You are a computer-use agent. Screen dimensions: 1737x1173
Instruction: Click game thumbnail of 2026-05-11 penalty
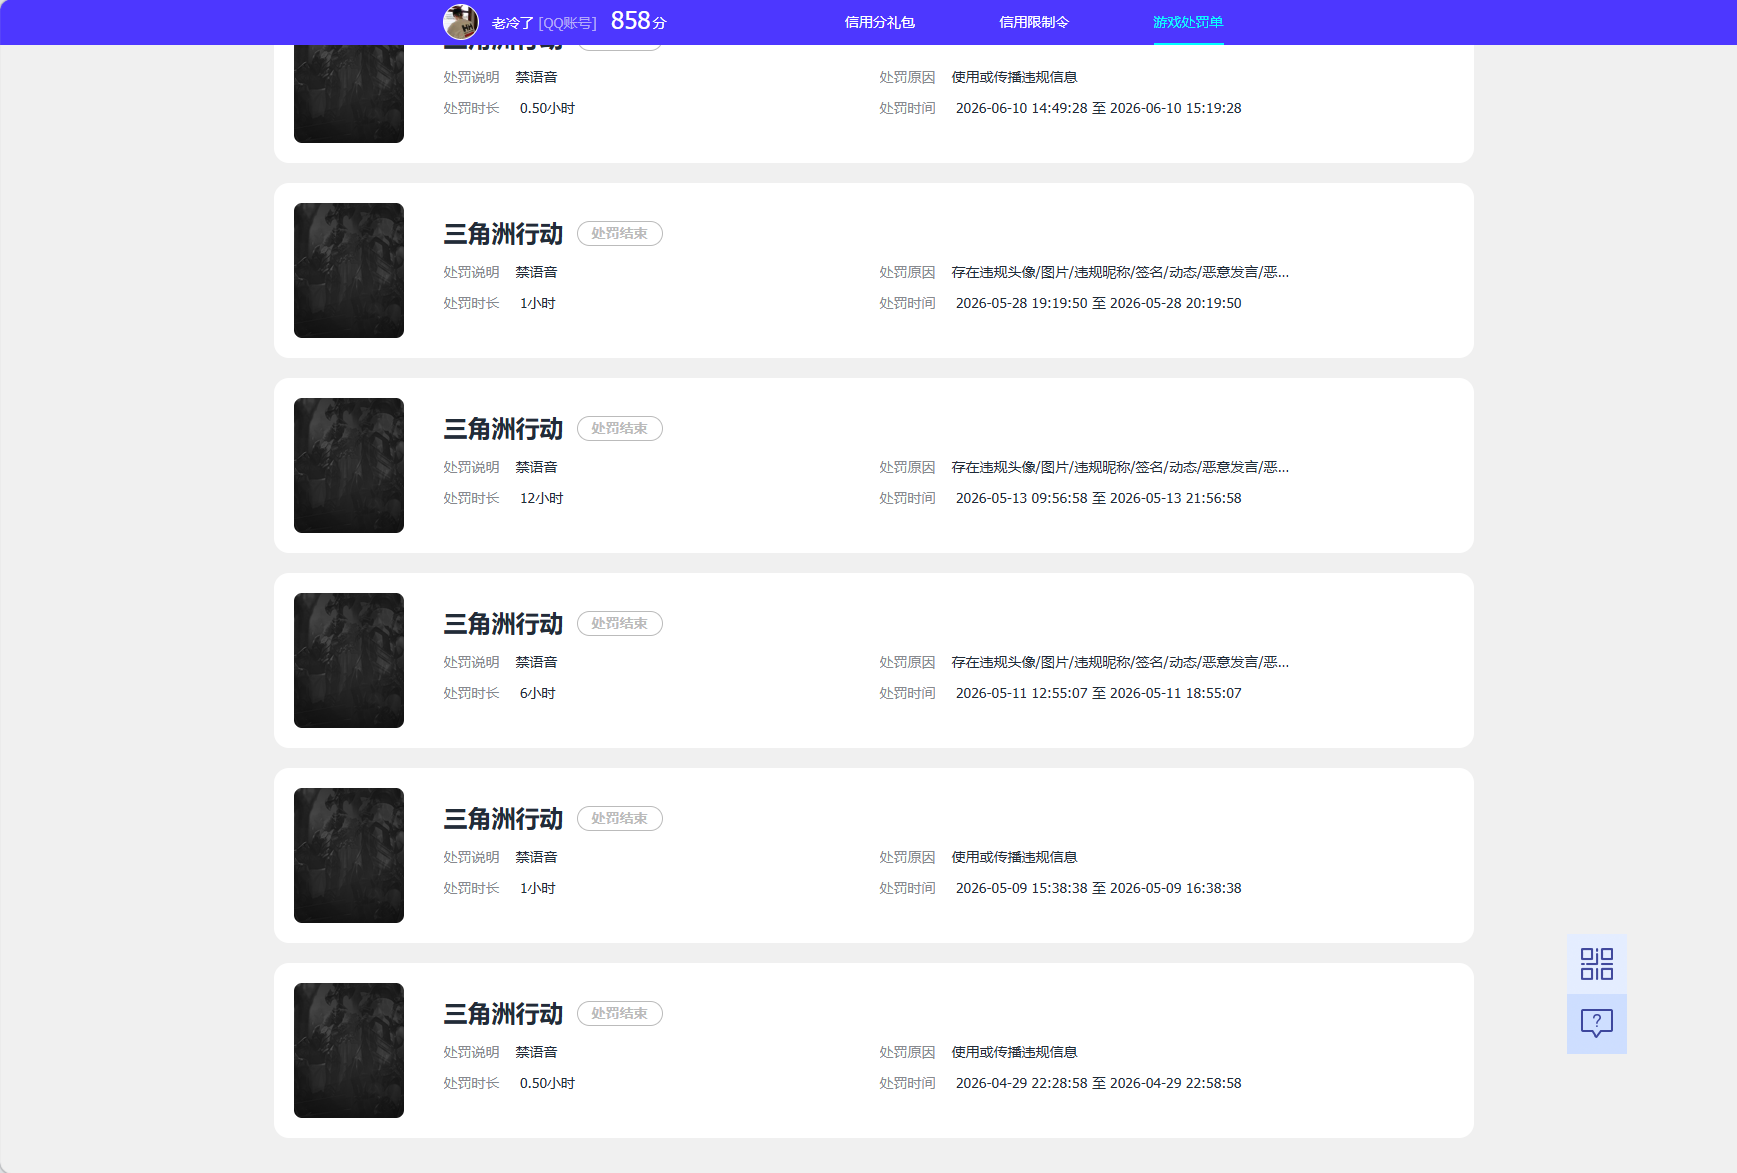[x=349, y=660]
